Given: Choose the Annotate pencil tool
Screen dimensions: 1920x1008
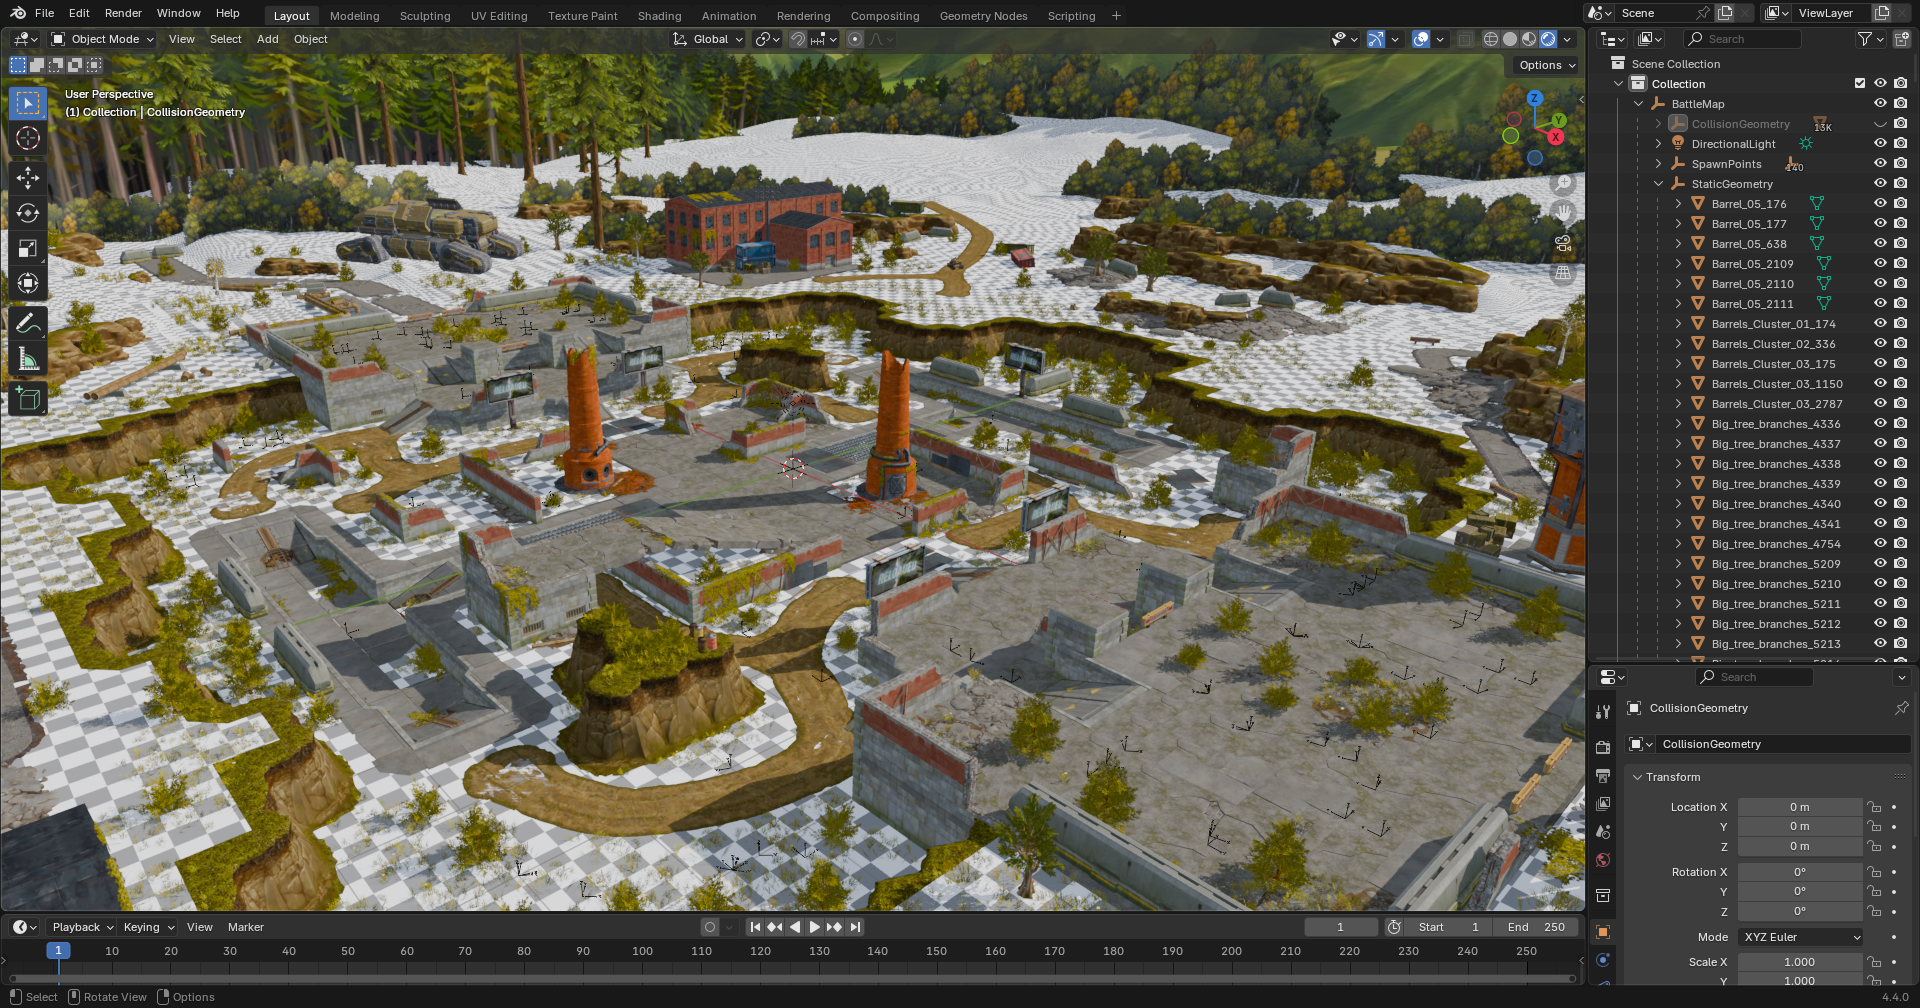Looking at the screenshot, I should 28,323.
